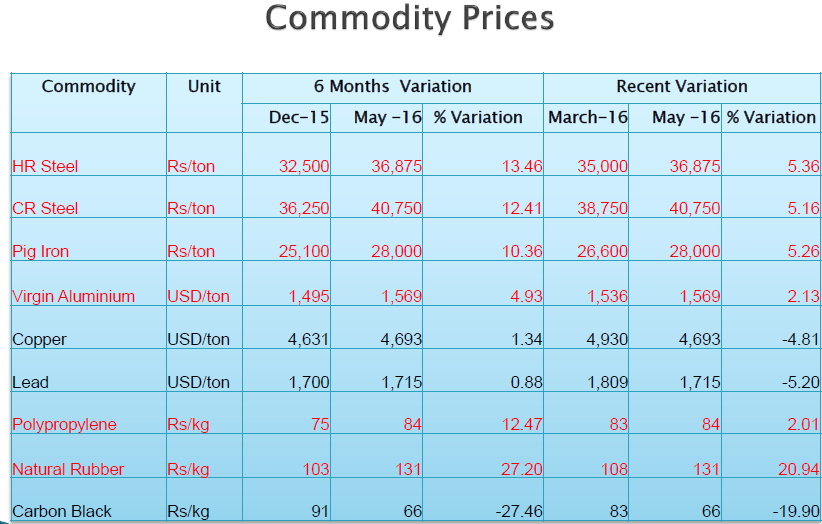This screenshot has width=822, height=524.
Task: Click Copper's March-16 price 4,930
Action: 607,339
